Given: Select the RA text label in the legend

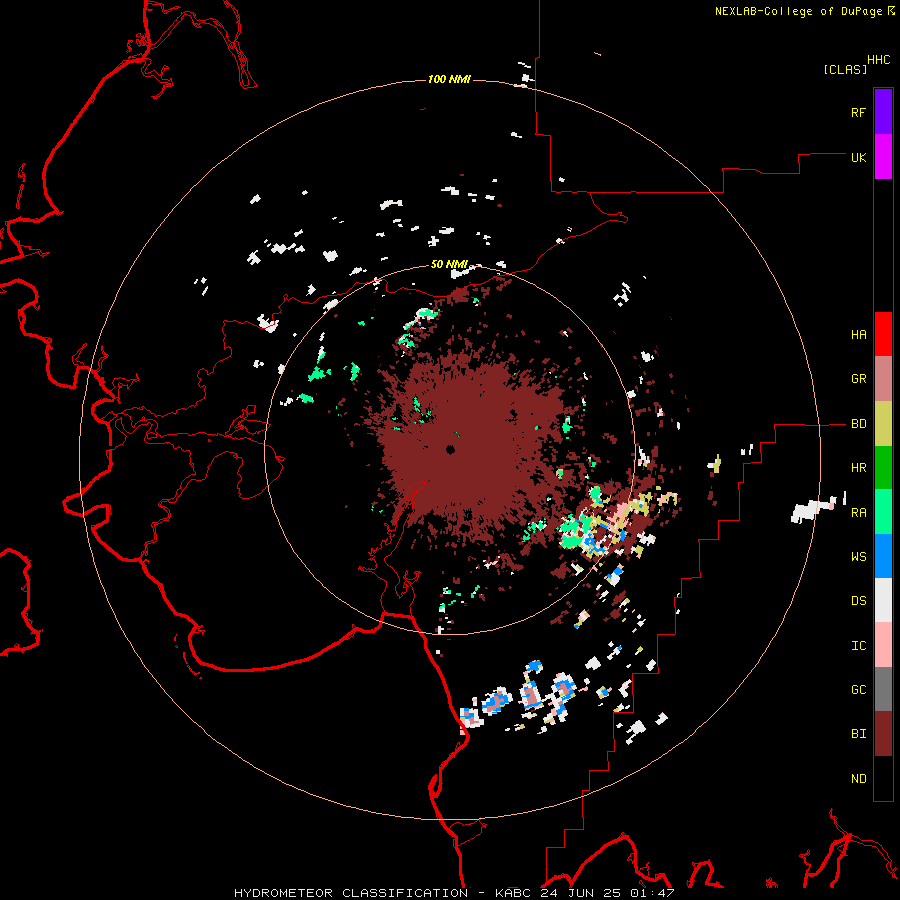Looking at the screenshot, I should (859, 513).
